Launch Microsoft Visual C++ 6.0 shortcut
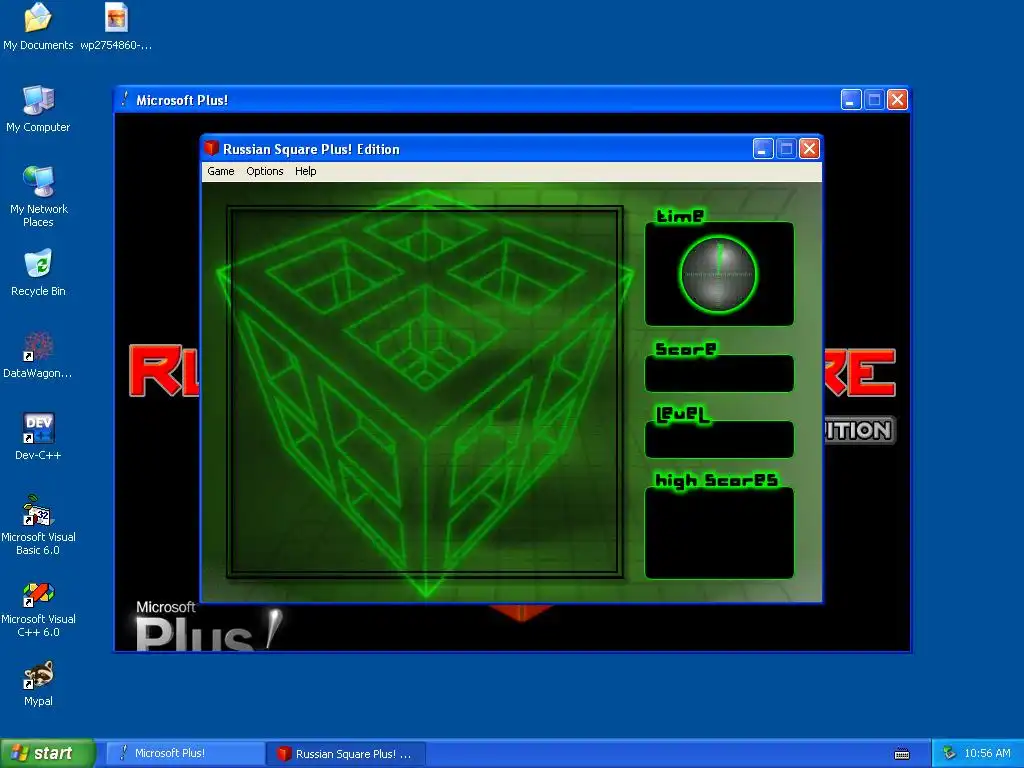 (x=38, y=609)
